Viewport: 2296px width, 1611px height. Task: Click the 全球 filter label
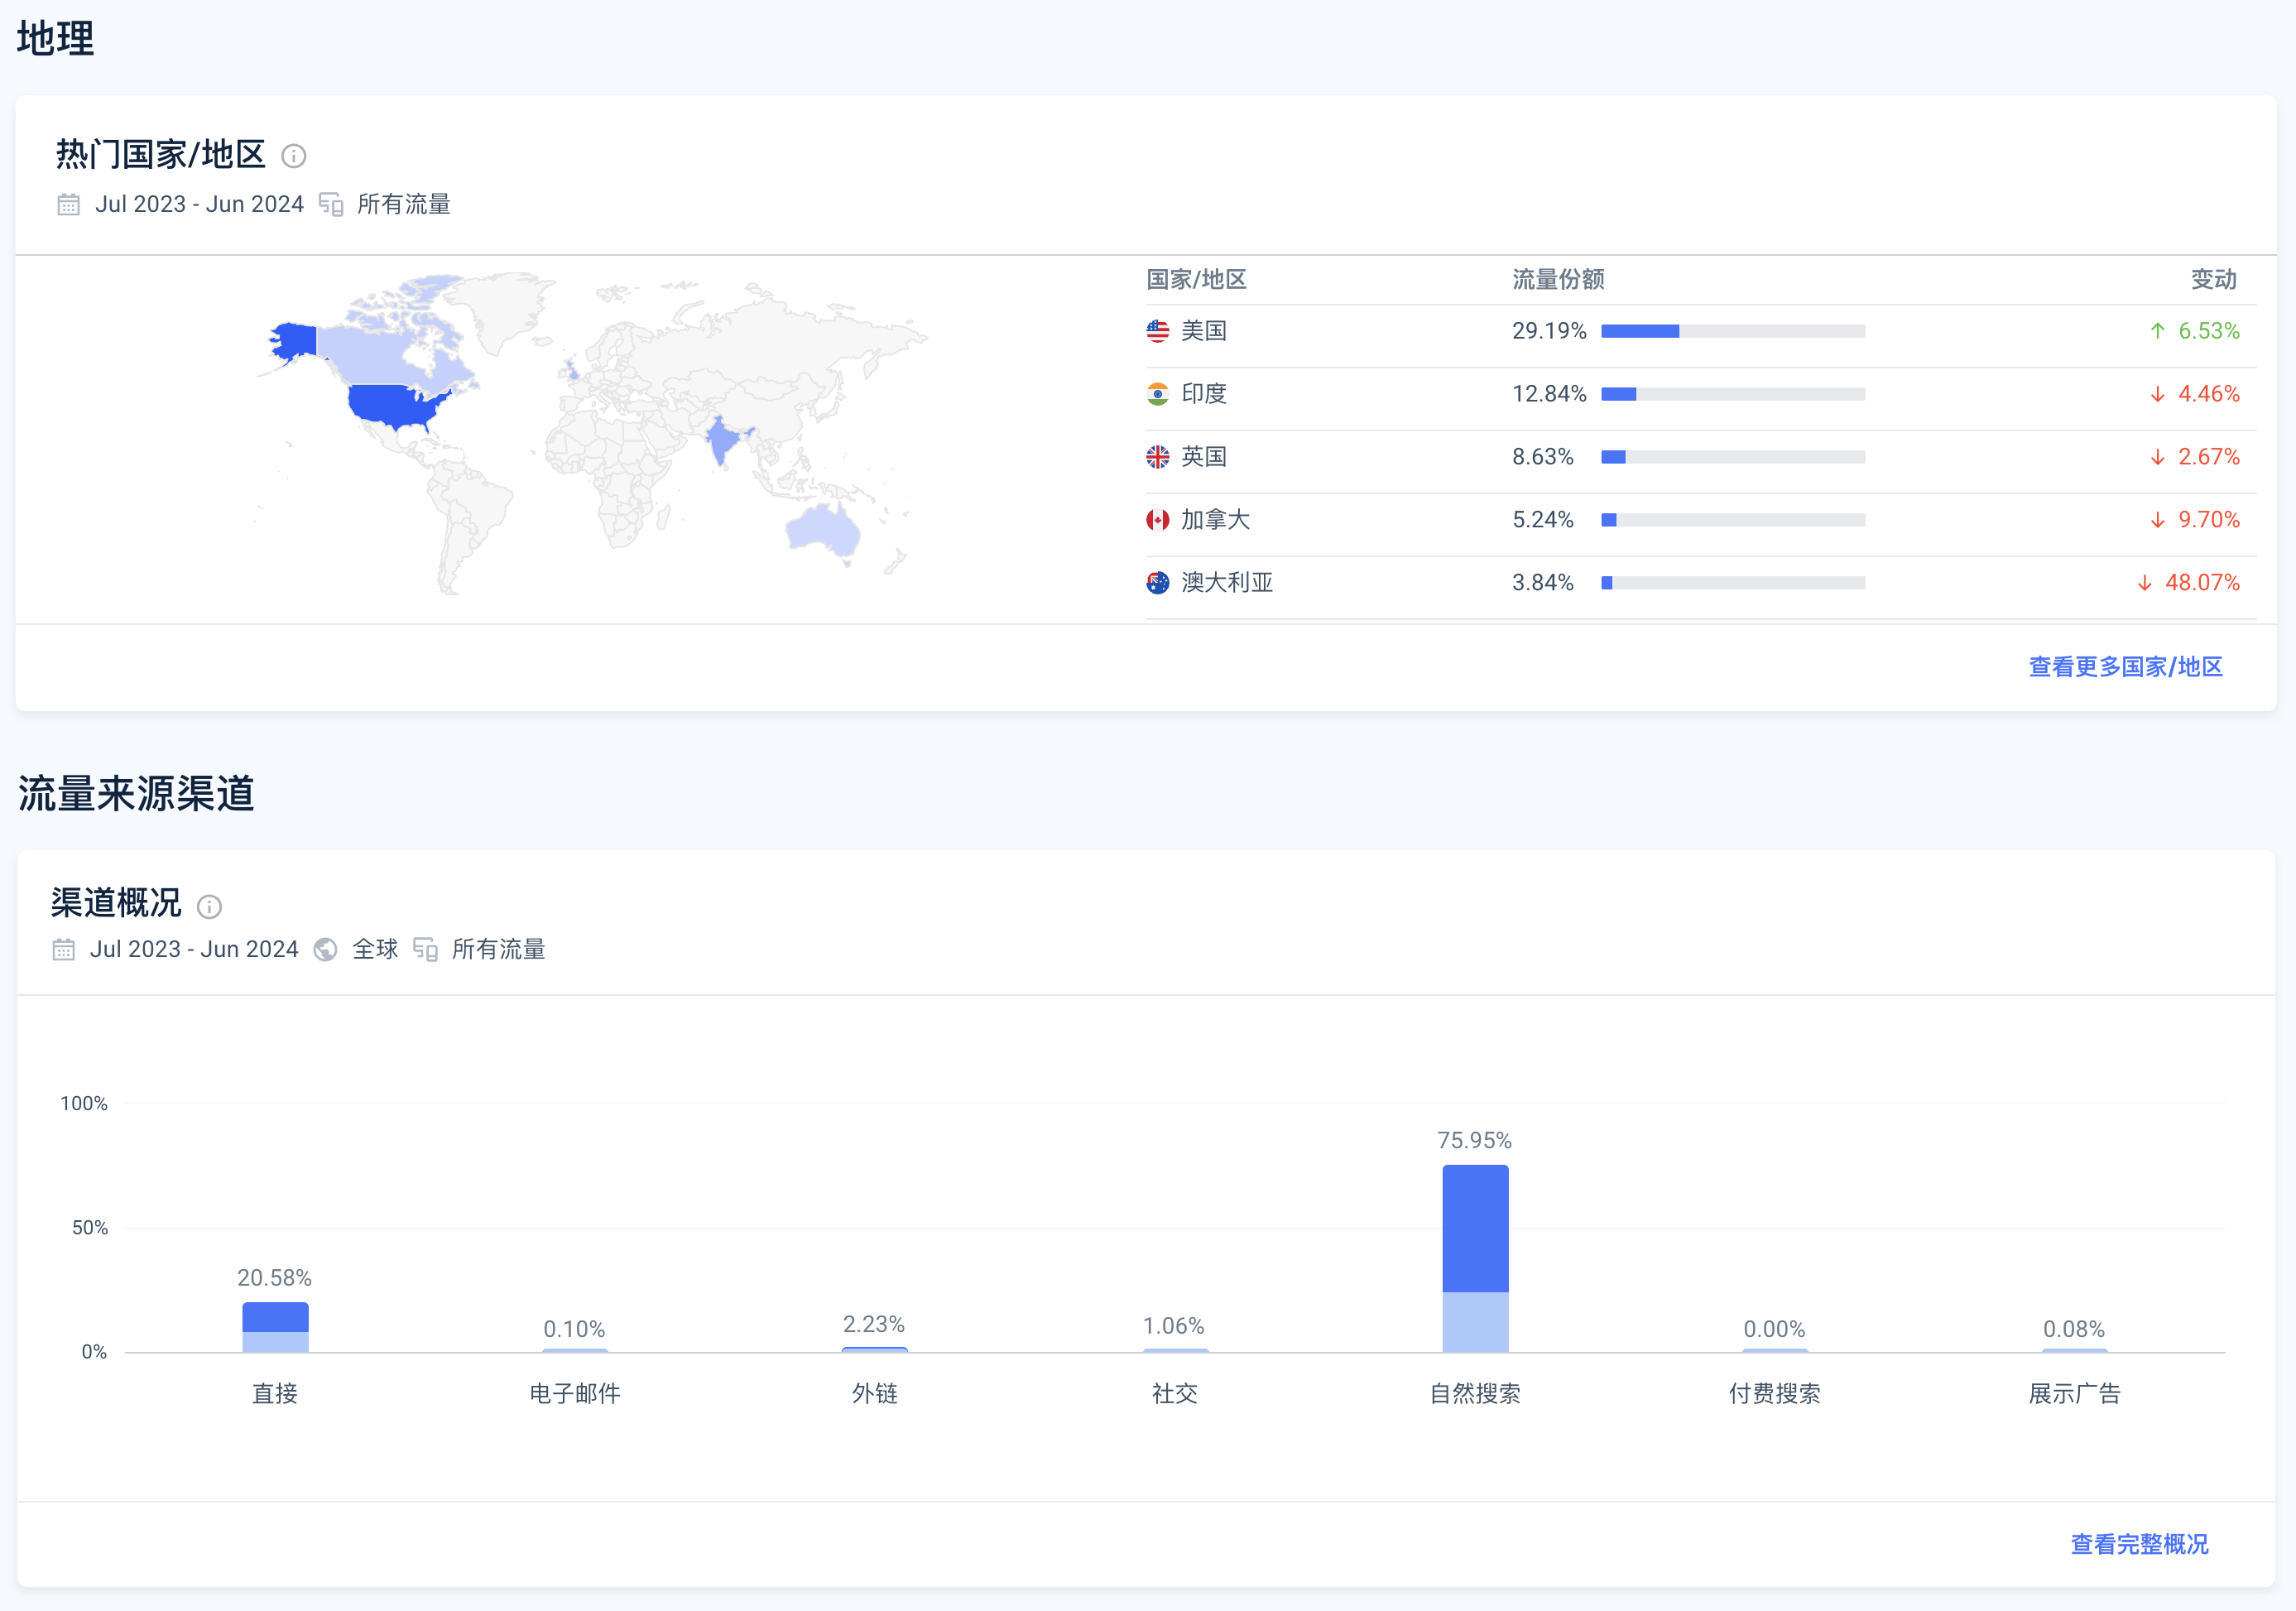pyautogui.click(x=375, y=949)
